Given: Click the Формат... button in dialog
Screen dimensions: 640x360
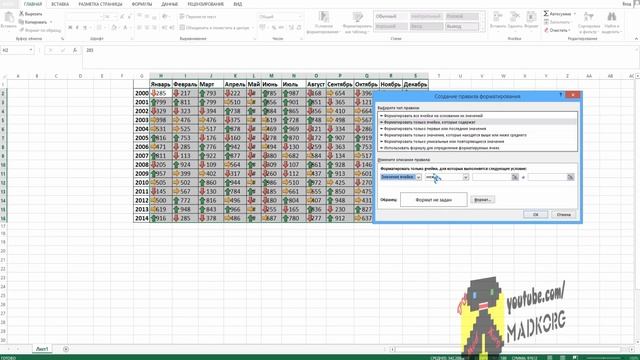Looking at the screenshot, I should click(482, 200).
